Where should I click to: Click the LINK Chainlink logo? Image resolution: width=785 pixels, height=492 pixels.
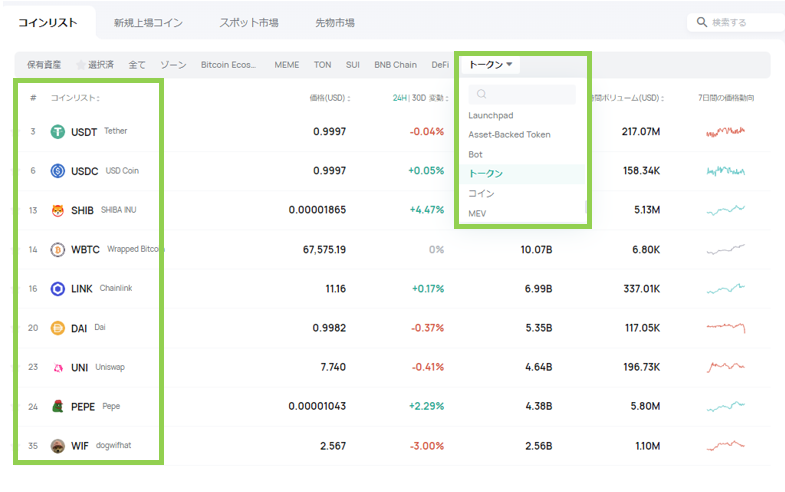[x=58, y=289]
